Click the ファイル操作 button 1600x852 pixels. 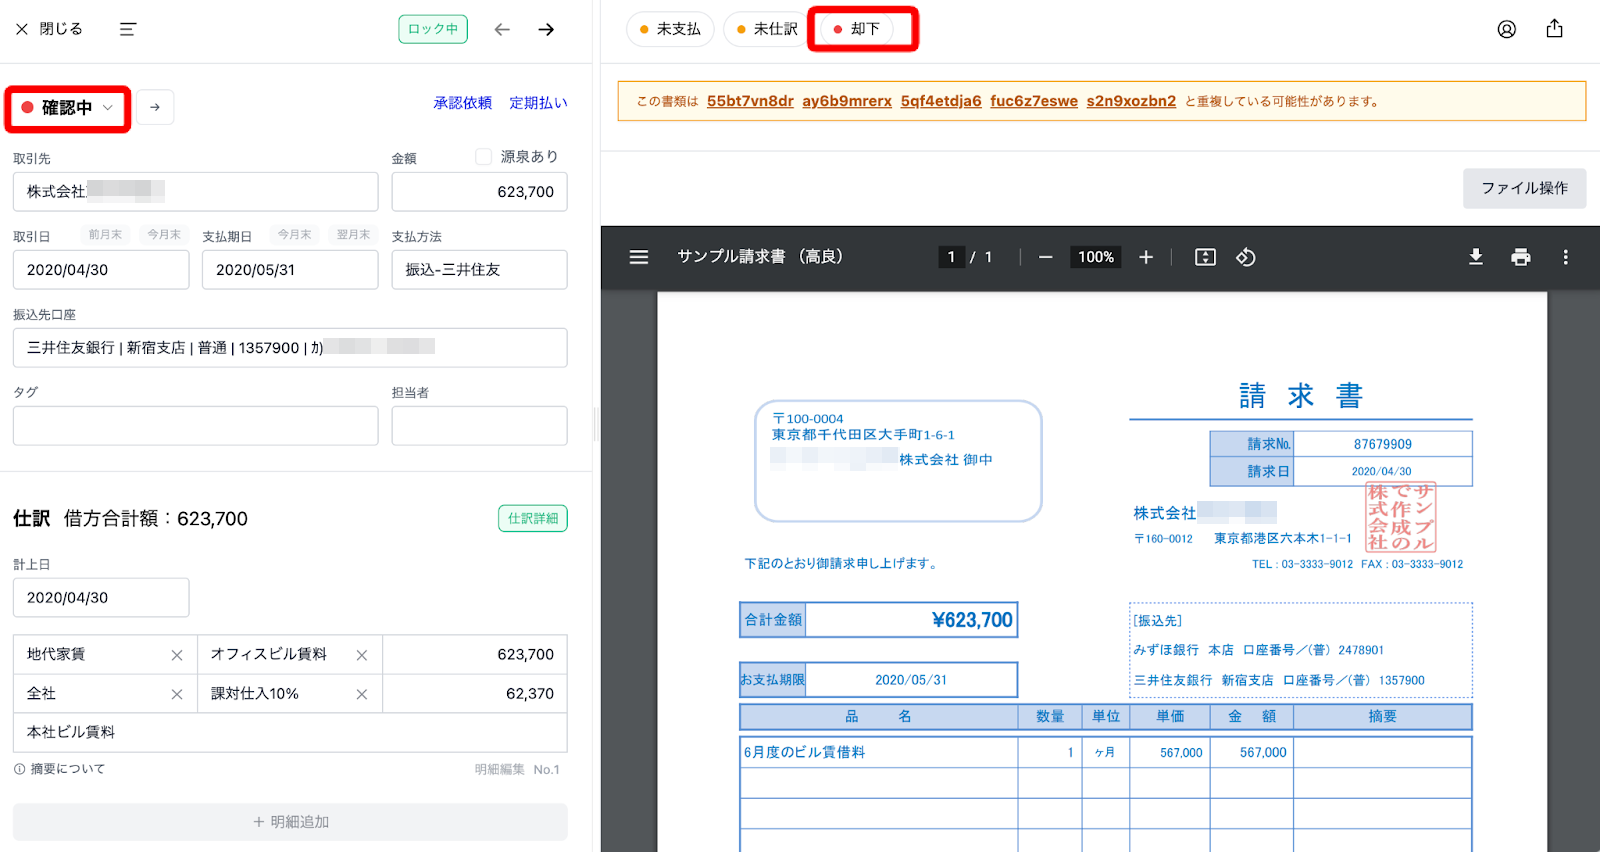coord(1524,188)
